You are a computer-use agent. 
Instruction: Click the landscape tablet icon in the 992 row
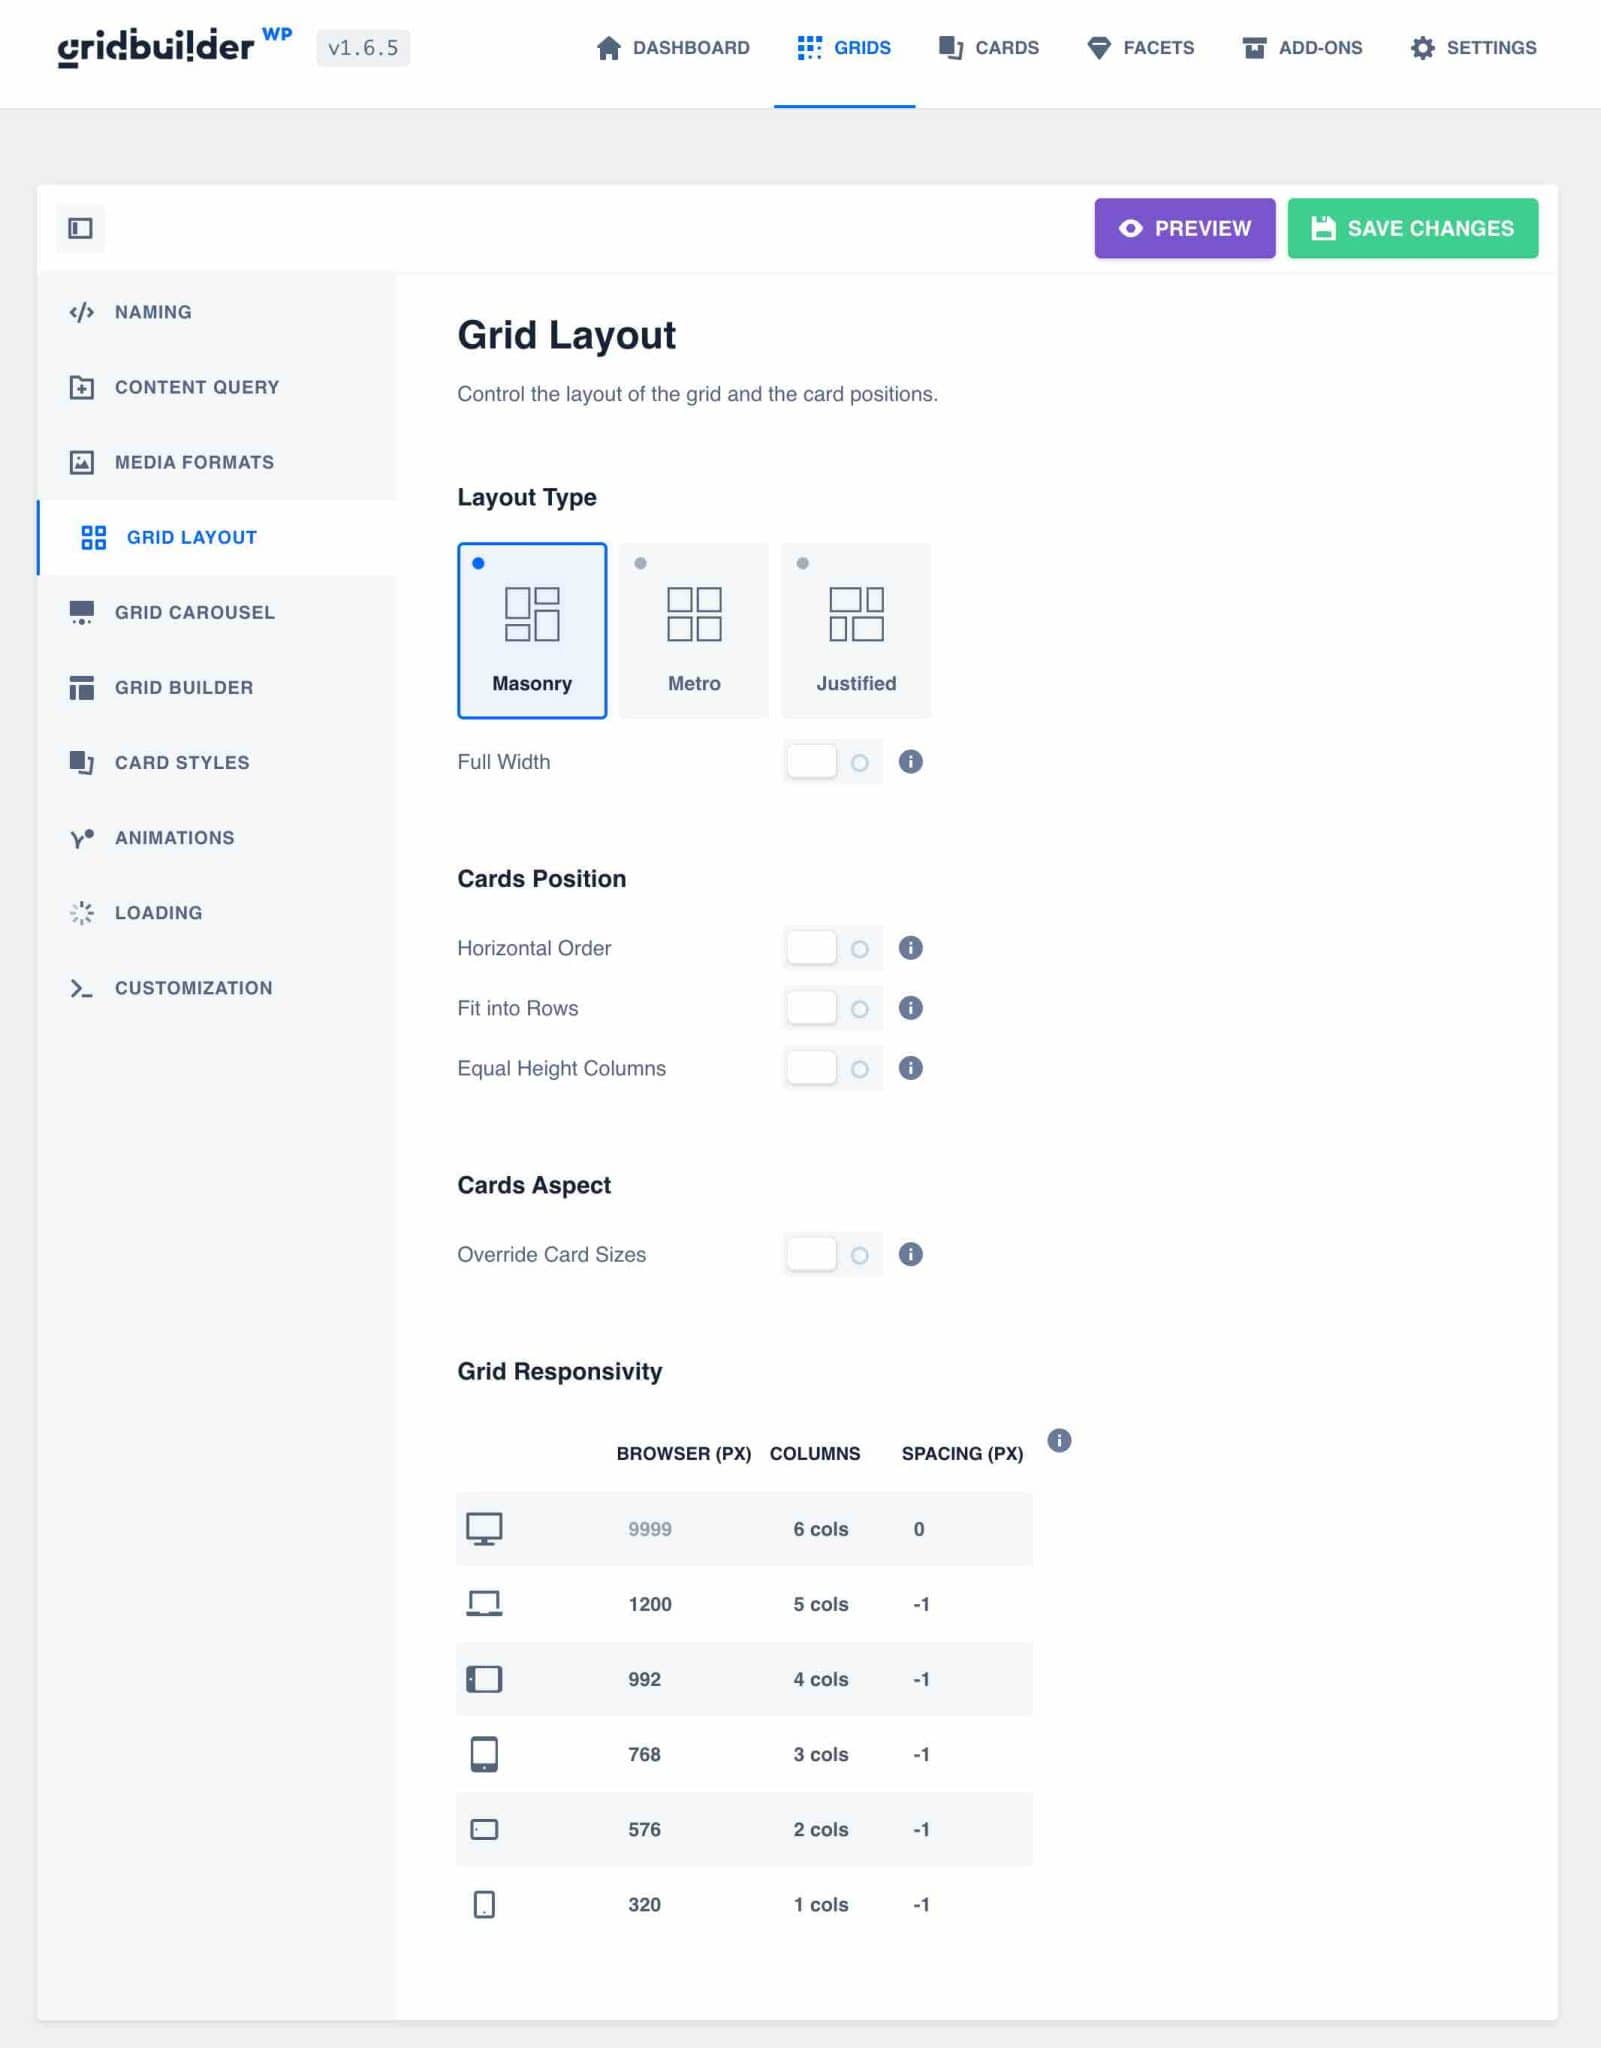484,1679
